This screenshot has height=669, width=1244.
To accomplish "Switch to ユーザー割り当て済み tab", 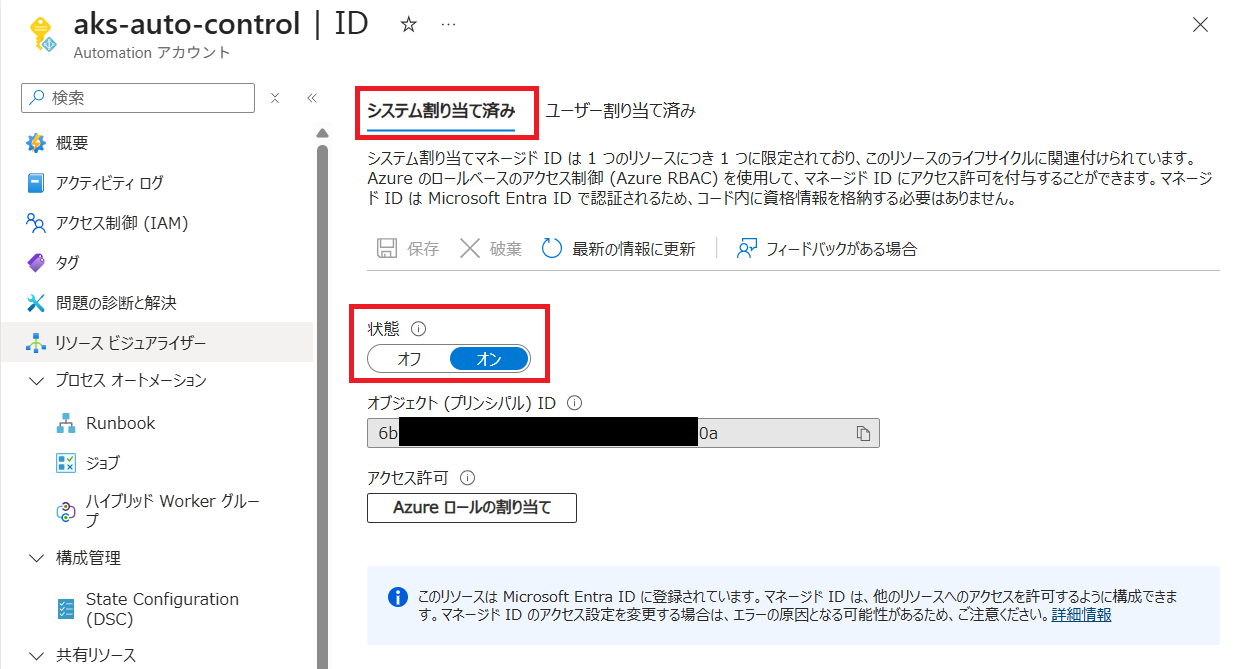I will pos(620,111).
